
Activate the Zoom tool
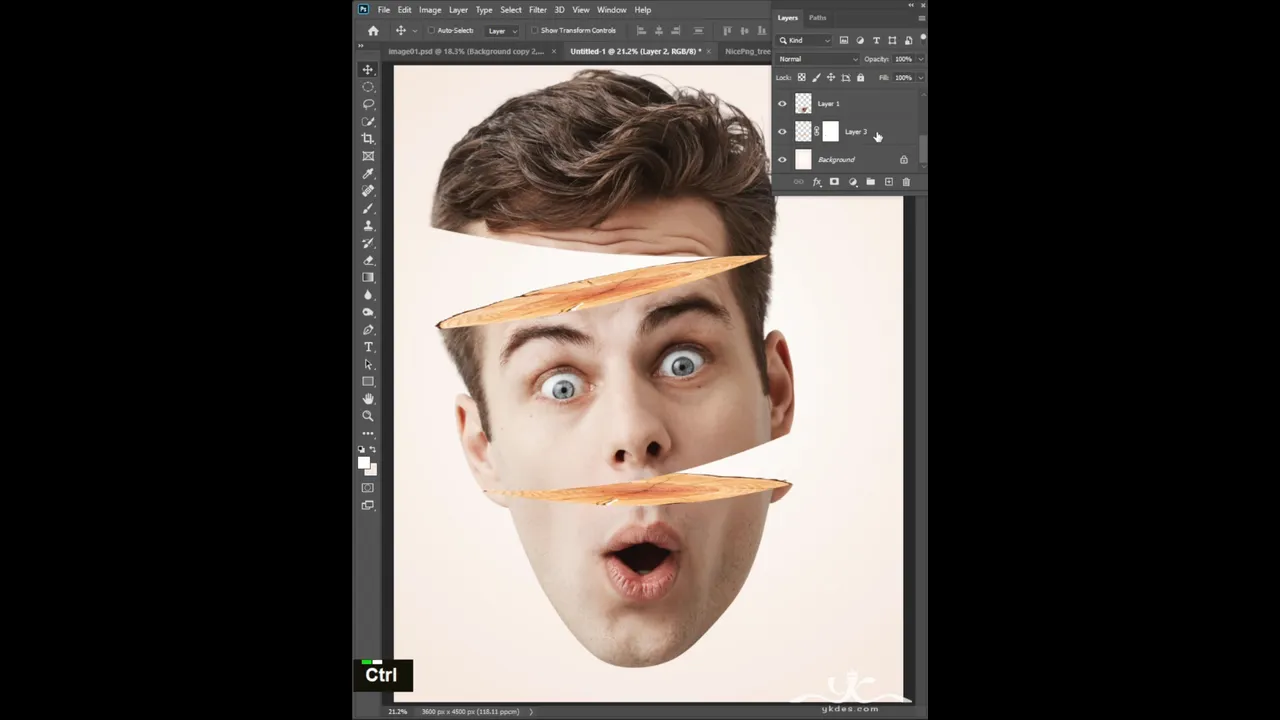[368, 416]
